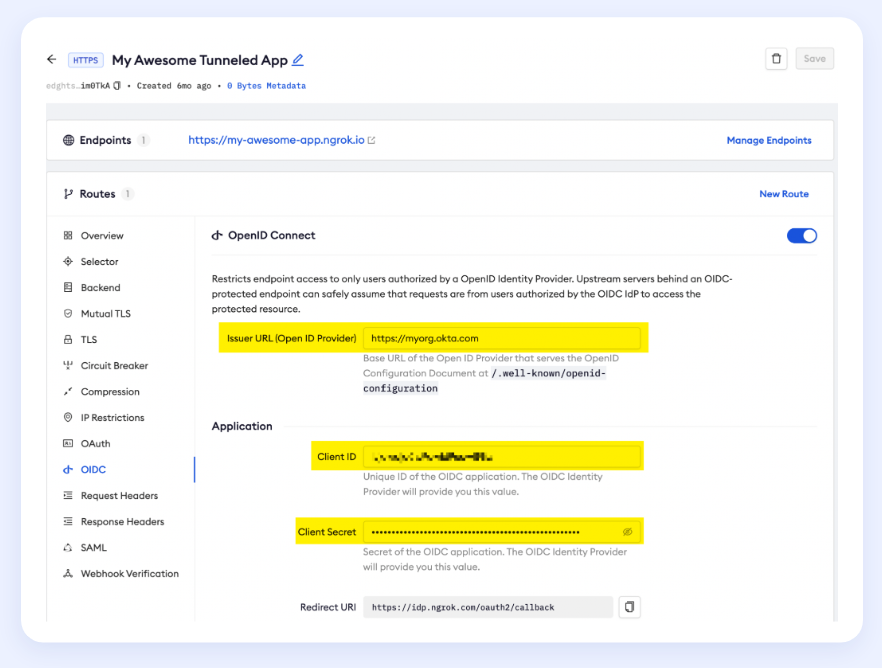Screen dimensions: 882x668
Task: Open the IP Restrictions section
Action: [112, 417]
